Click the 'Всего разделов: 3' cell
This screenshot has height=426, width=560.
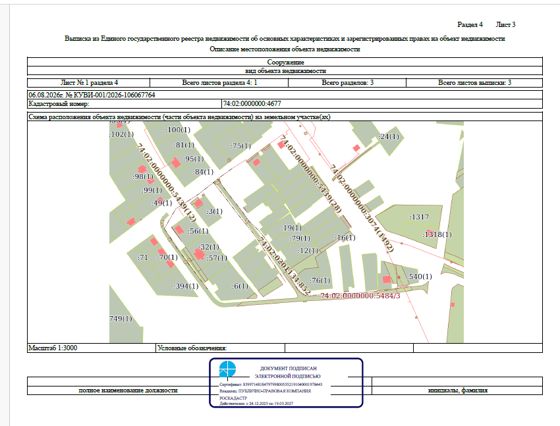click(x=348, y=82)
